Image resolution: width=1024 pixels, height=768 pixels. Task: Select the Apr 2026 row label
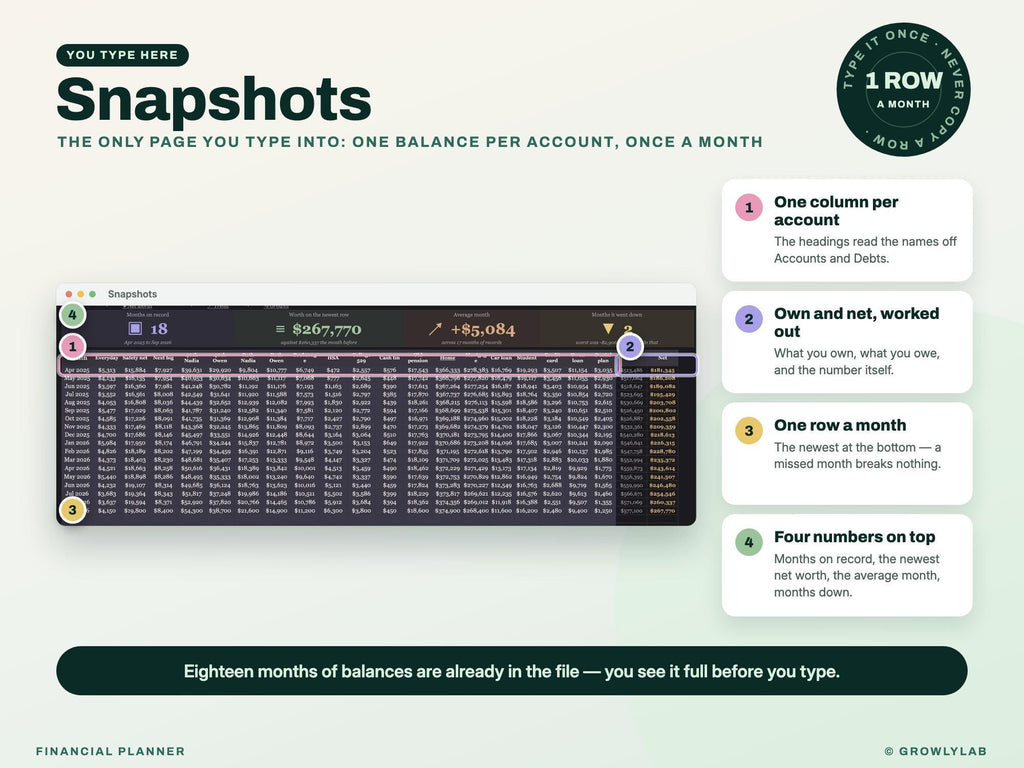coord(77,468)
